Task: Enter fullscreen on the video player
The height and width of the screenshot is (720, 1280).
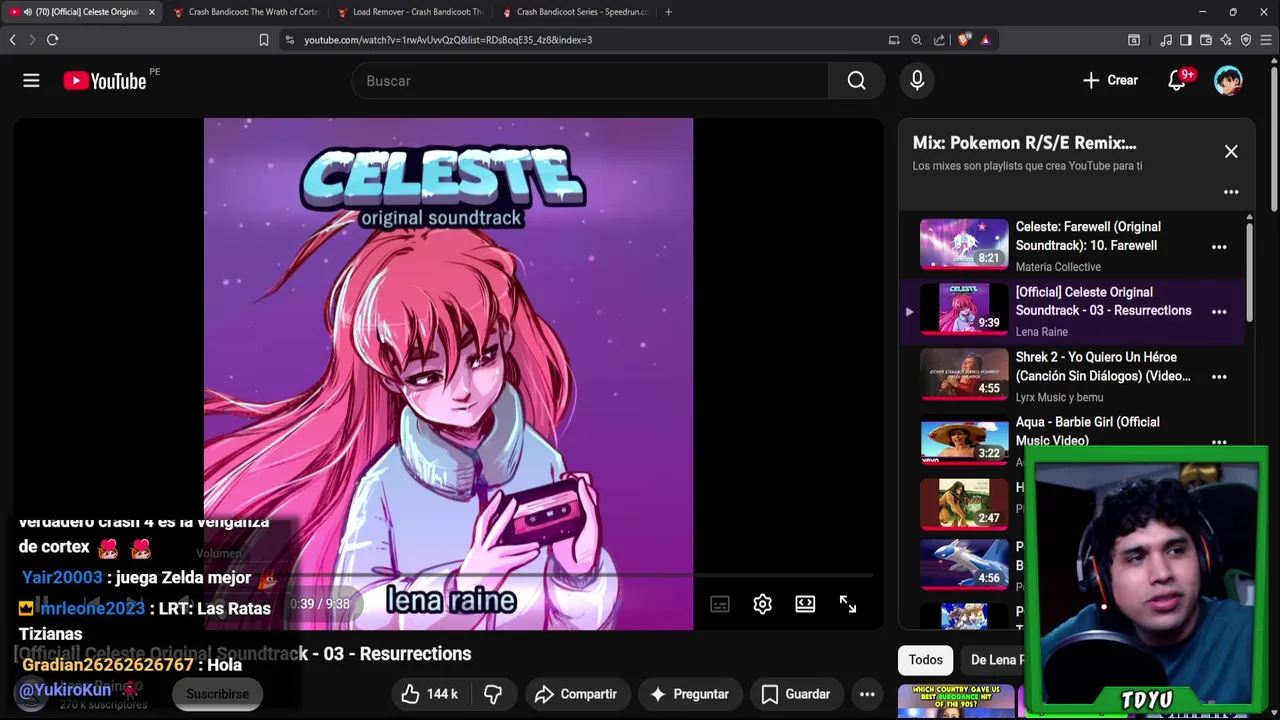Action: (848, 604)
